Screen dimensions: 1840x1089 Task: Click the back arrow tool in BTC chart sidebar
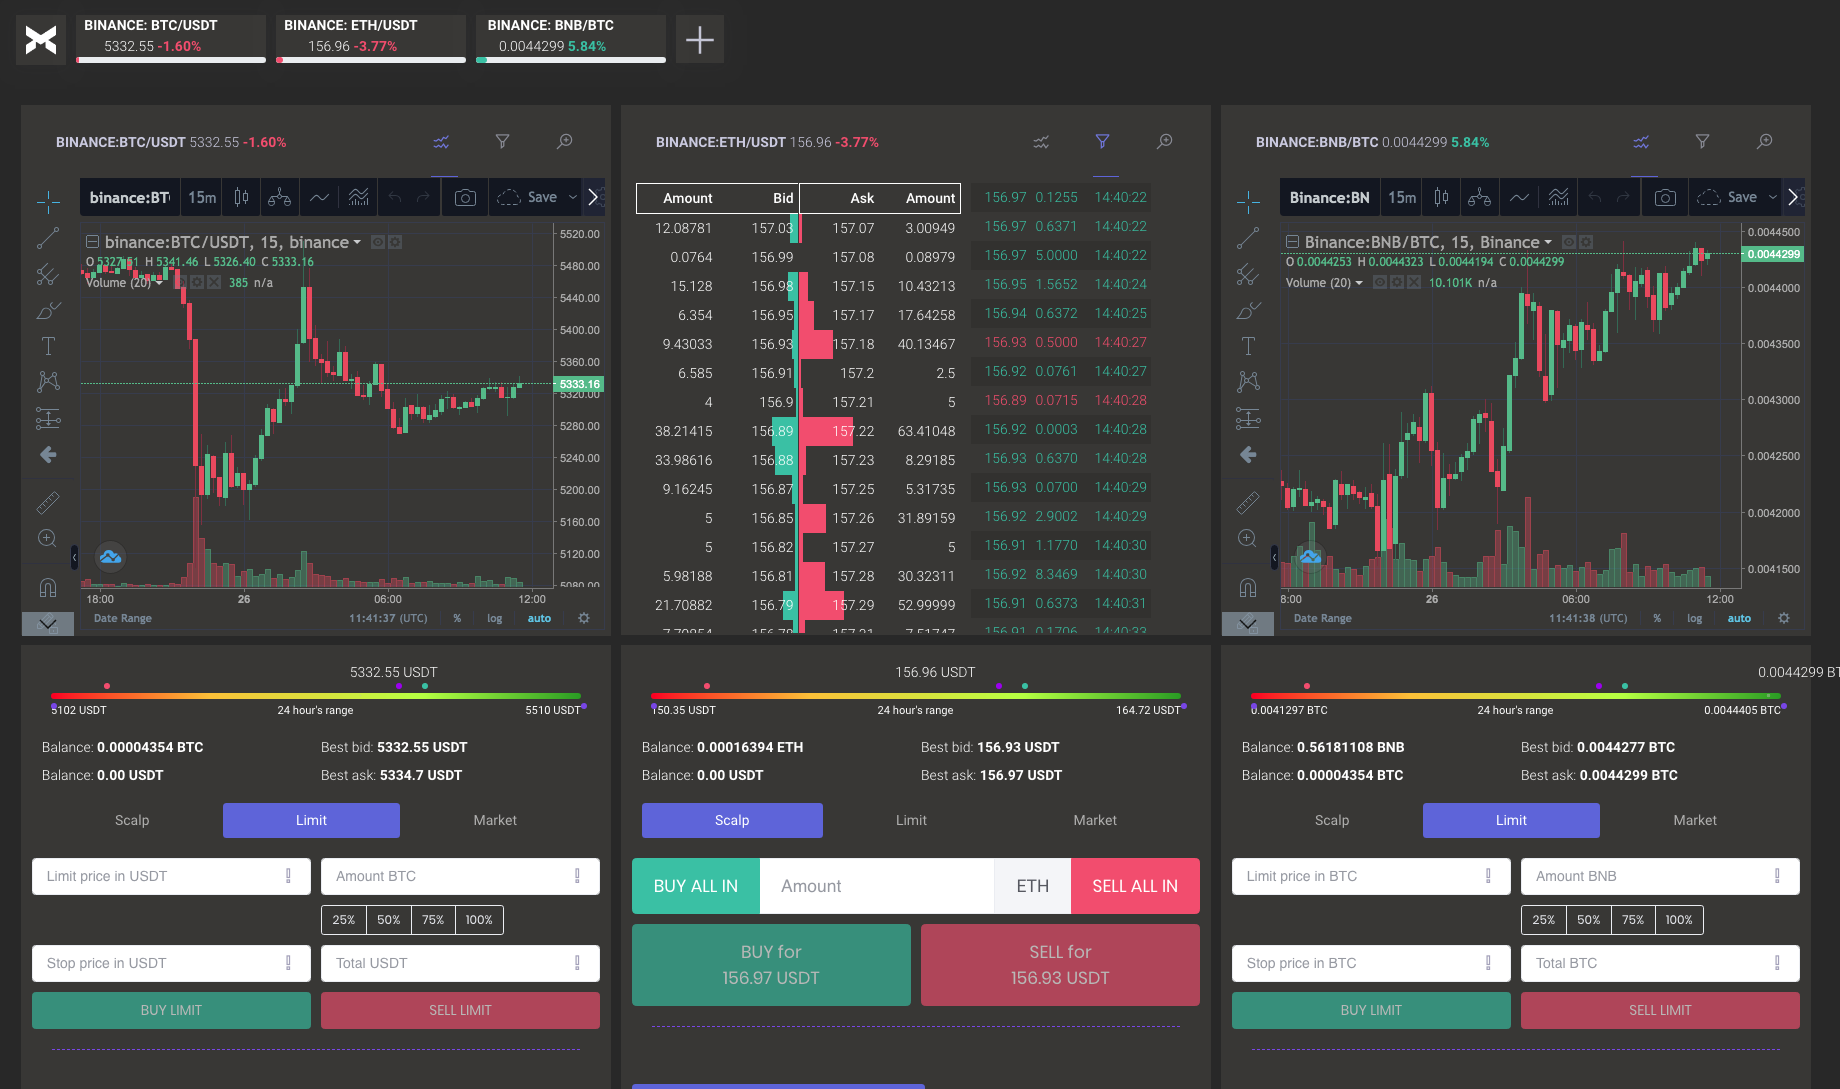point(48,455)
